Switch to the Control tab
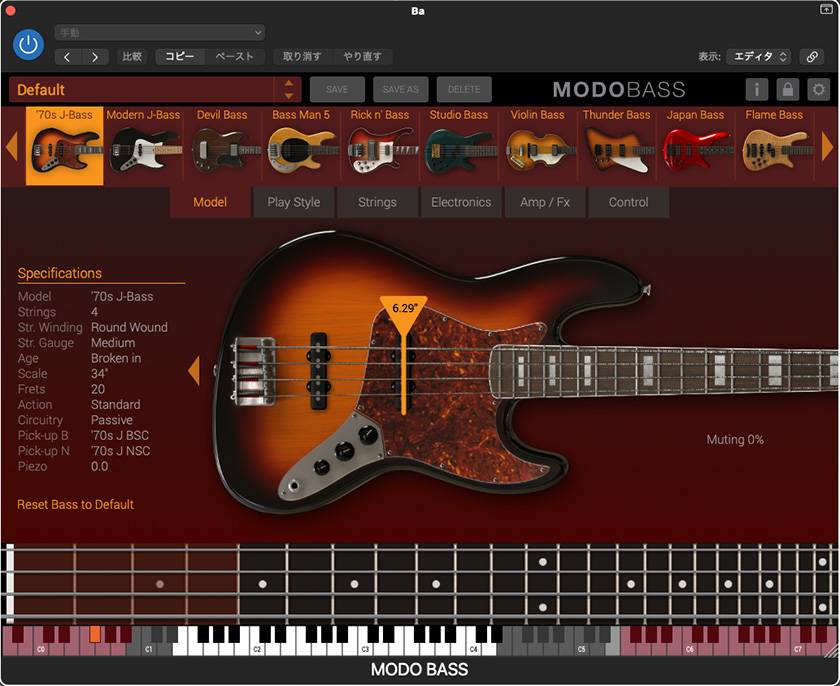 coord(628,202)
